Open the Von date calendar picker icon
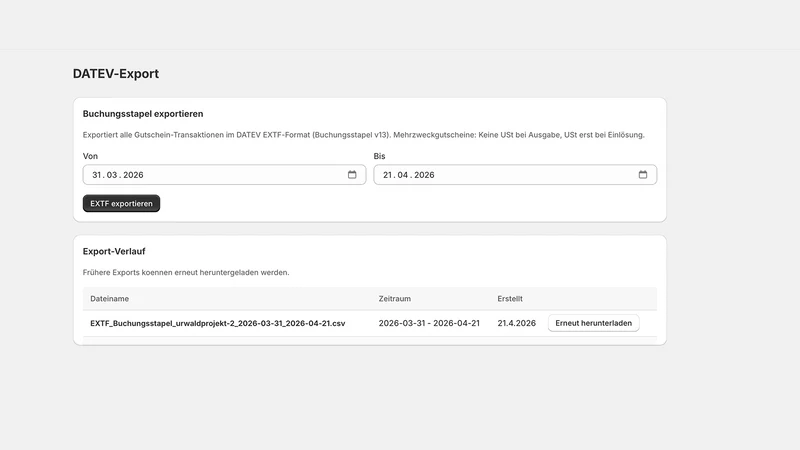This screenshot has height=450, width=800. [x=352, y=174]
